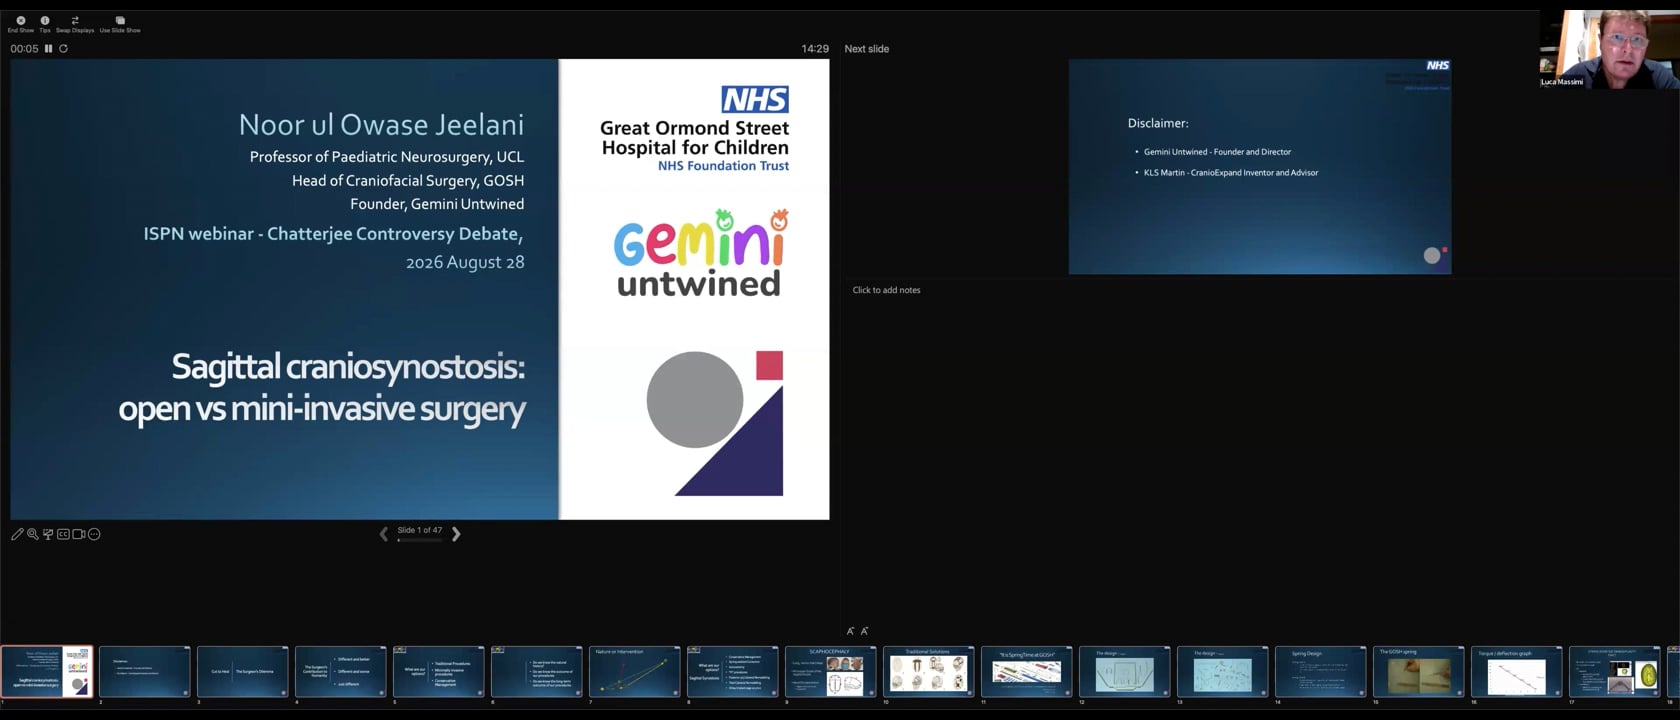Open the more options ellipsis menu

point(94,534)
